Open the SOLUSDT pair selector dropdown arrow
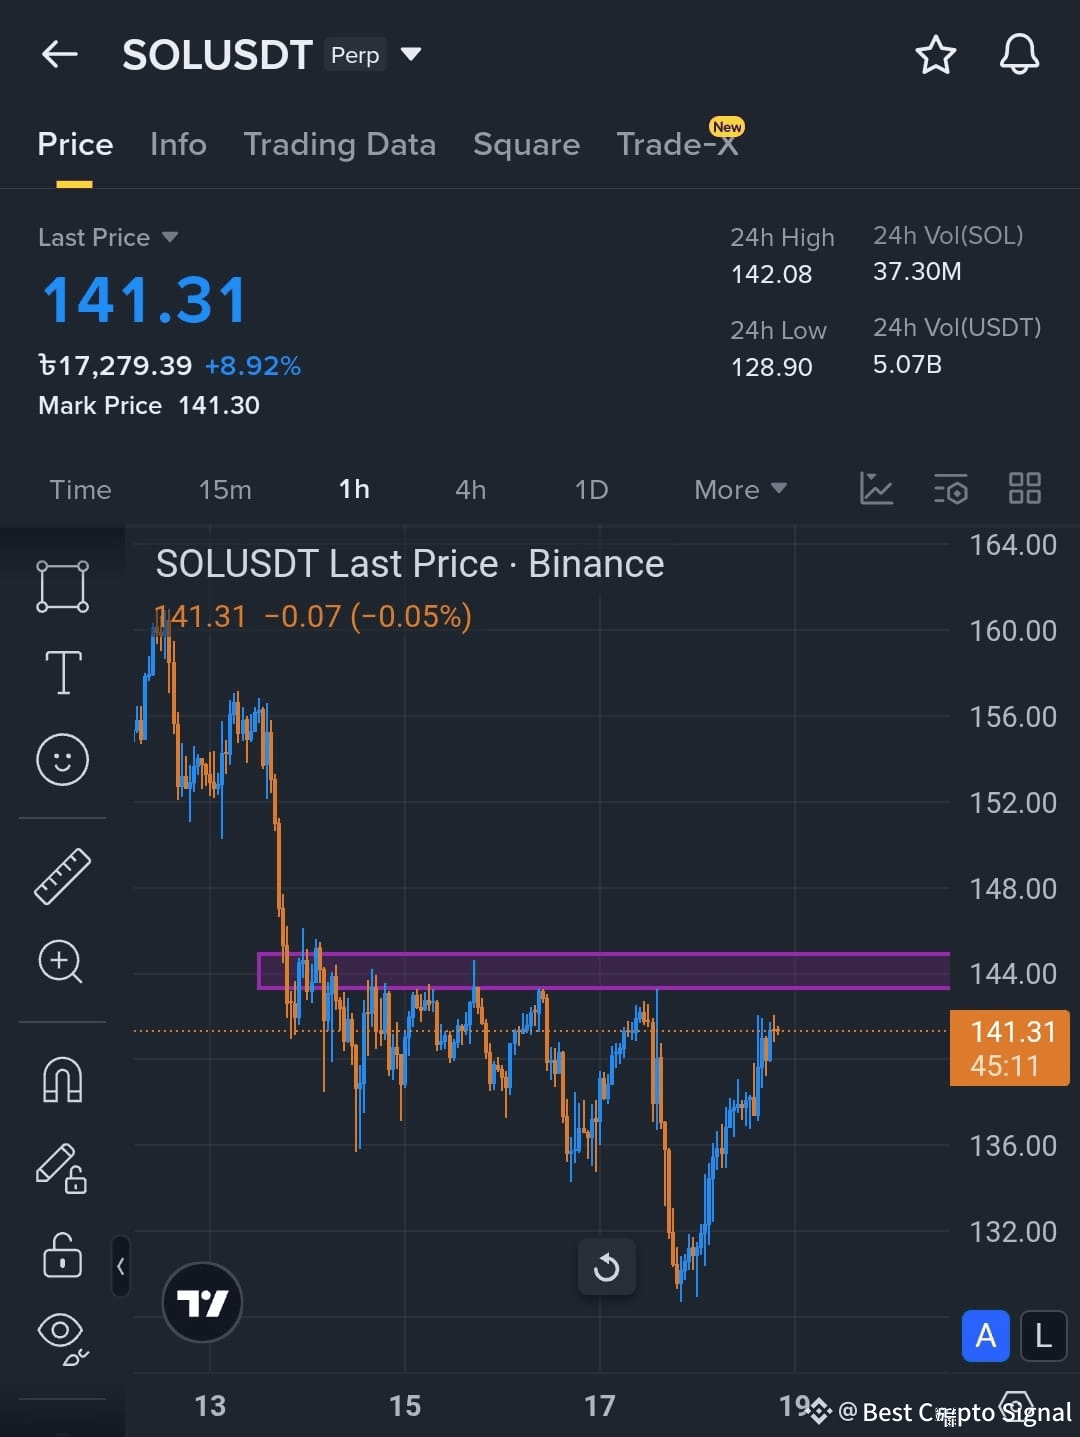 (411, 54)
